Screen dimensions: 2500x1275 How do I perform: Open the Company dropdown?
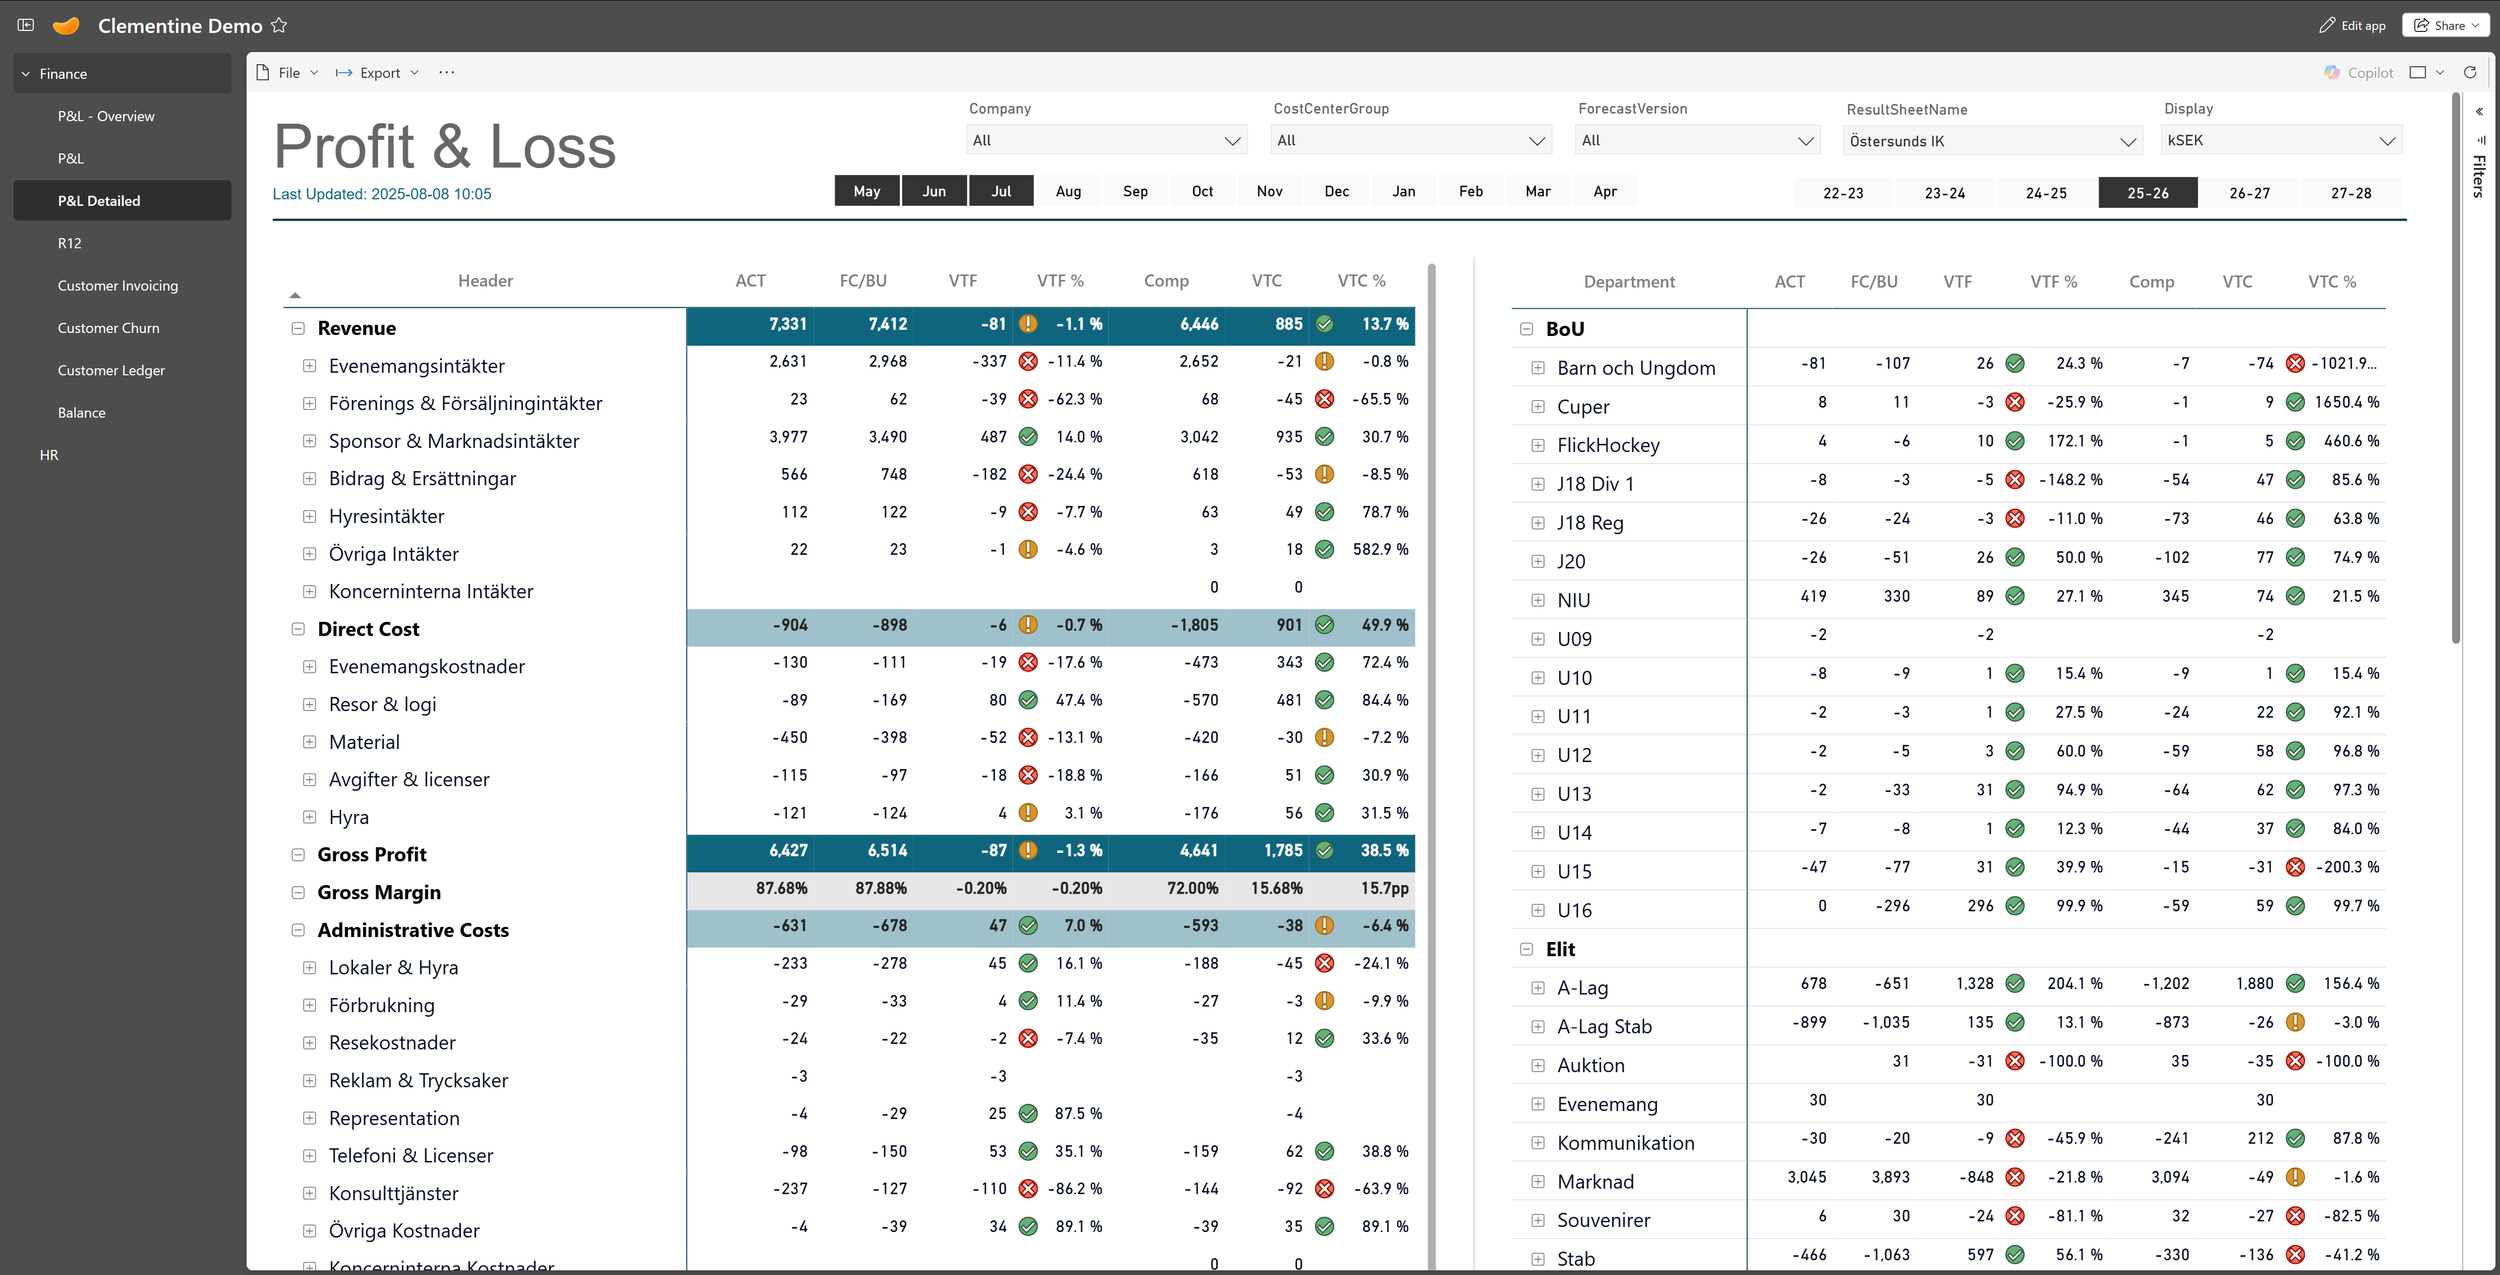(1106, 140)
